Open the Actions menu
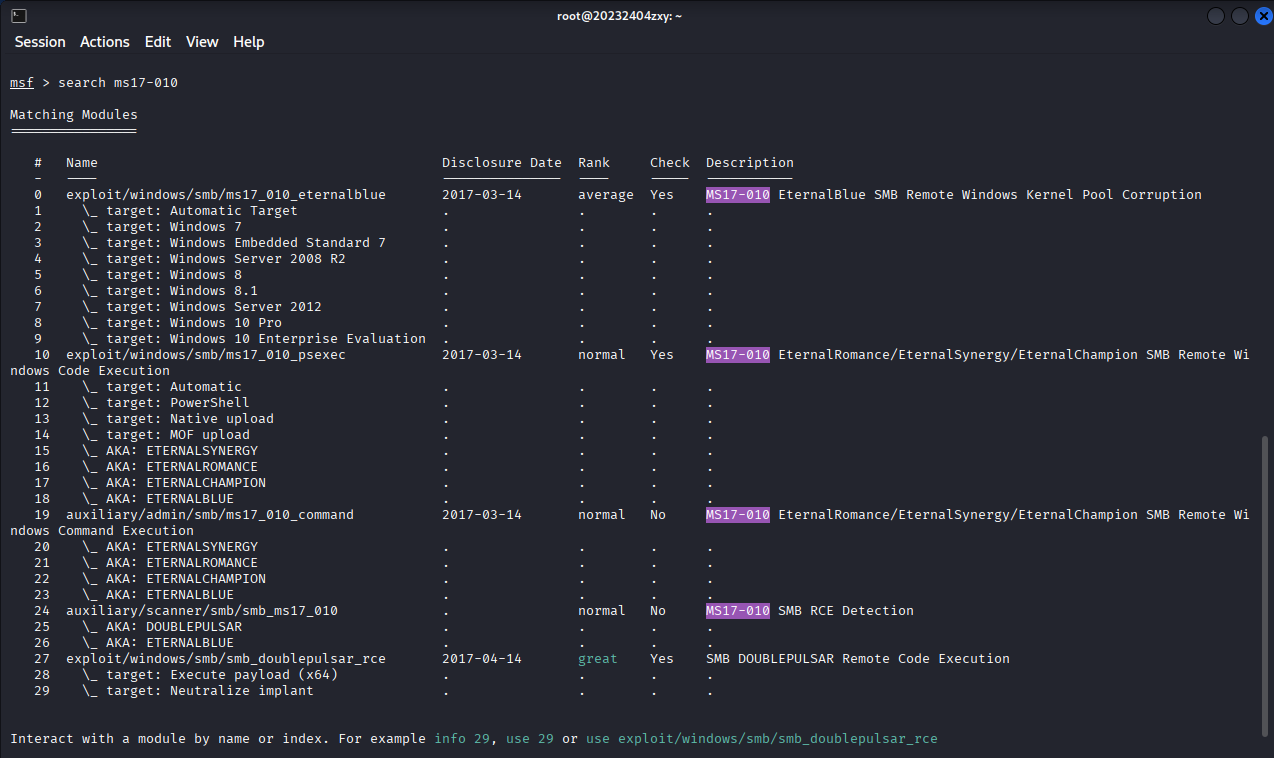This screenshot has height=758, width=1274. pyautogui.click(x=105, y=42)
